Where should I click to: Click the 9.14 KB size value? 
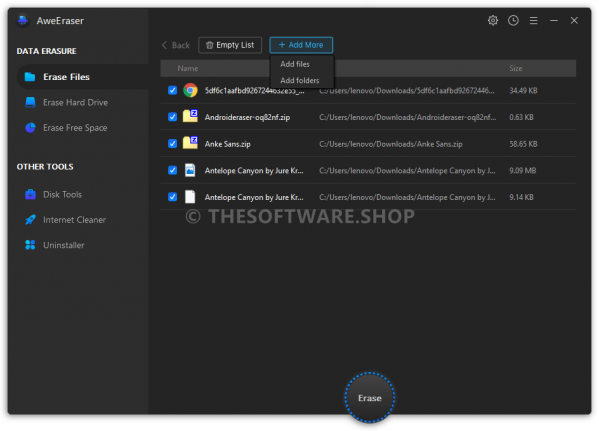coord(521,197)
